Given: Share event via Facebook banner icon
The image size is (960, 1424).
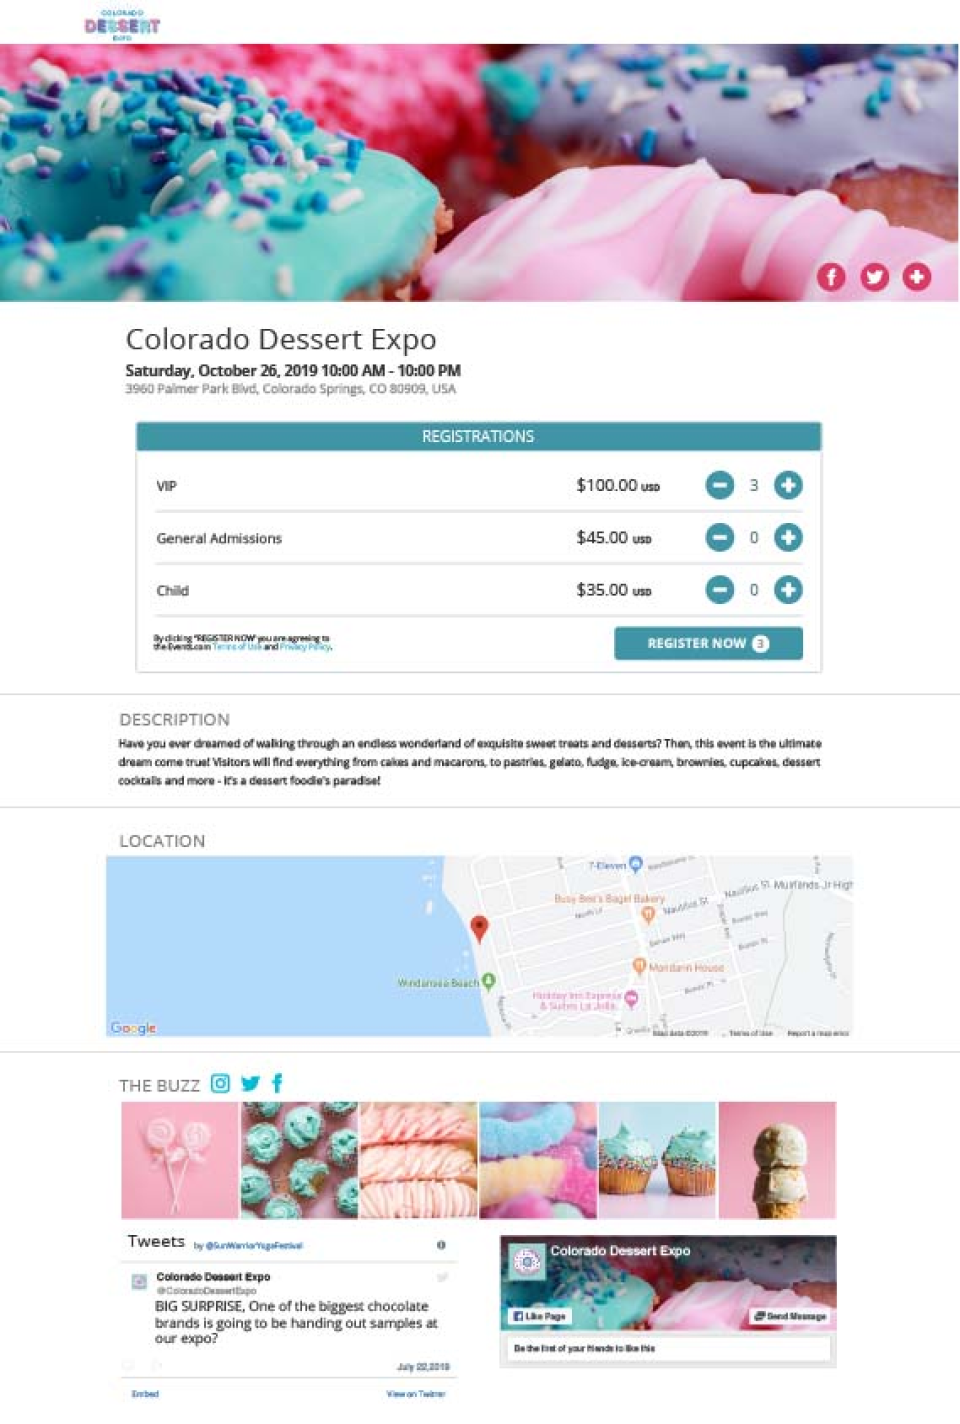Looking at the screenshot, I should (x=831, y=276).
